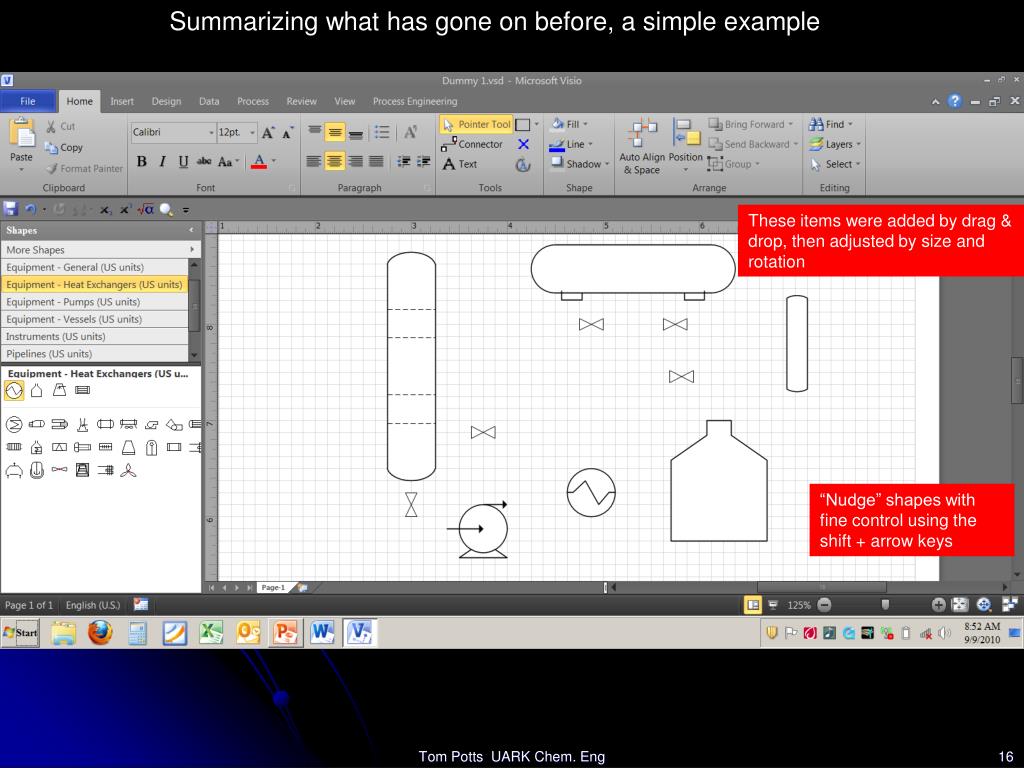
Task: Select the heat exchanger circle stencil shape
Action: [x=14, y=391]
